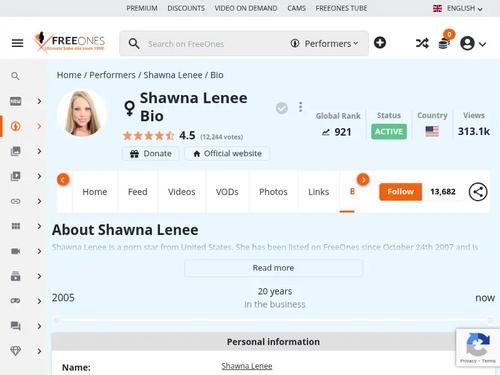Click the sidebar links chain icon
This screenshot has width=500, height=375.
pyautogui.click(x=15, y=201)
